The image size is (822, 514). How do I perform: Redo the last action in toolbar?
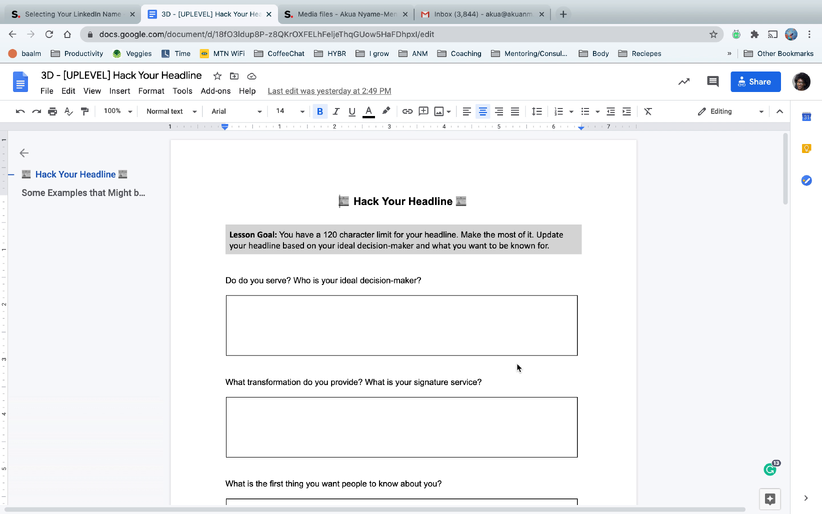(x=36, y=111)
